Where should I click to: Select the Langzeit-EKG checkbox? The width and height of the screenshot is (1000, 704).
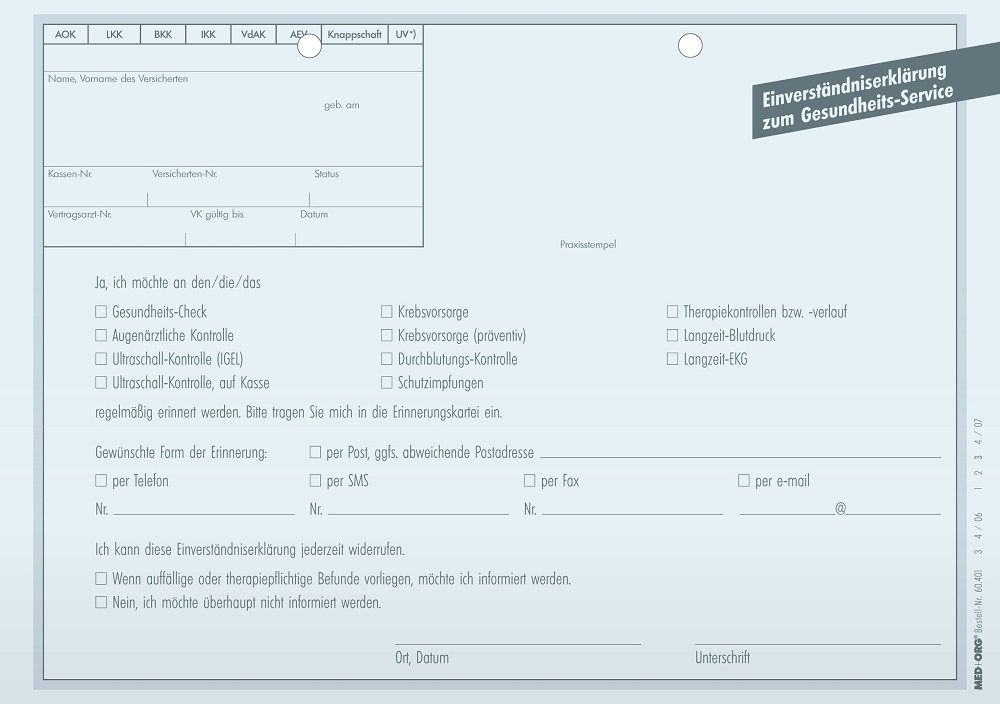672,359
